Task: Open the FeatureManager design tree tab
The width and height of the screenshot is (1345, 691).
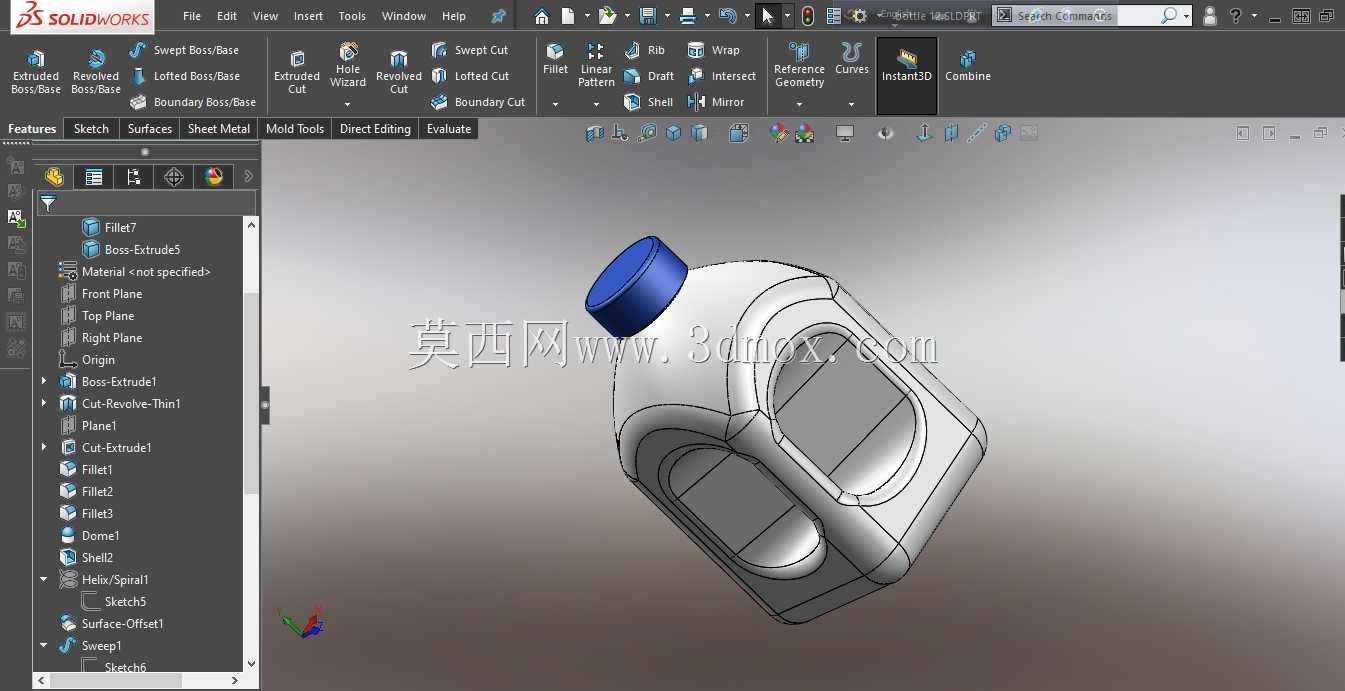Action: 54,177
